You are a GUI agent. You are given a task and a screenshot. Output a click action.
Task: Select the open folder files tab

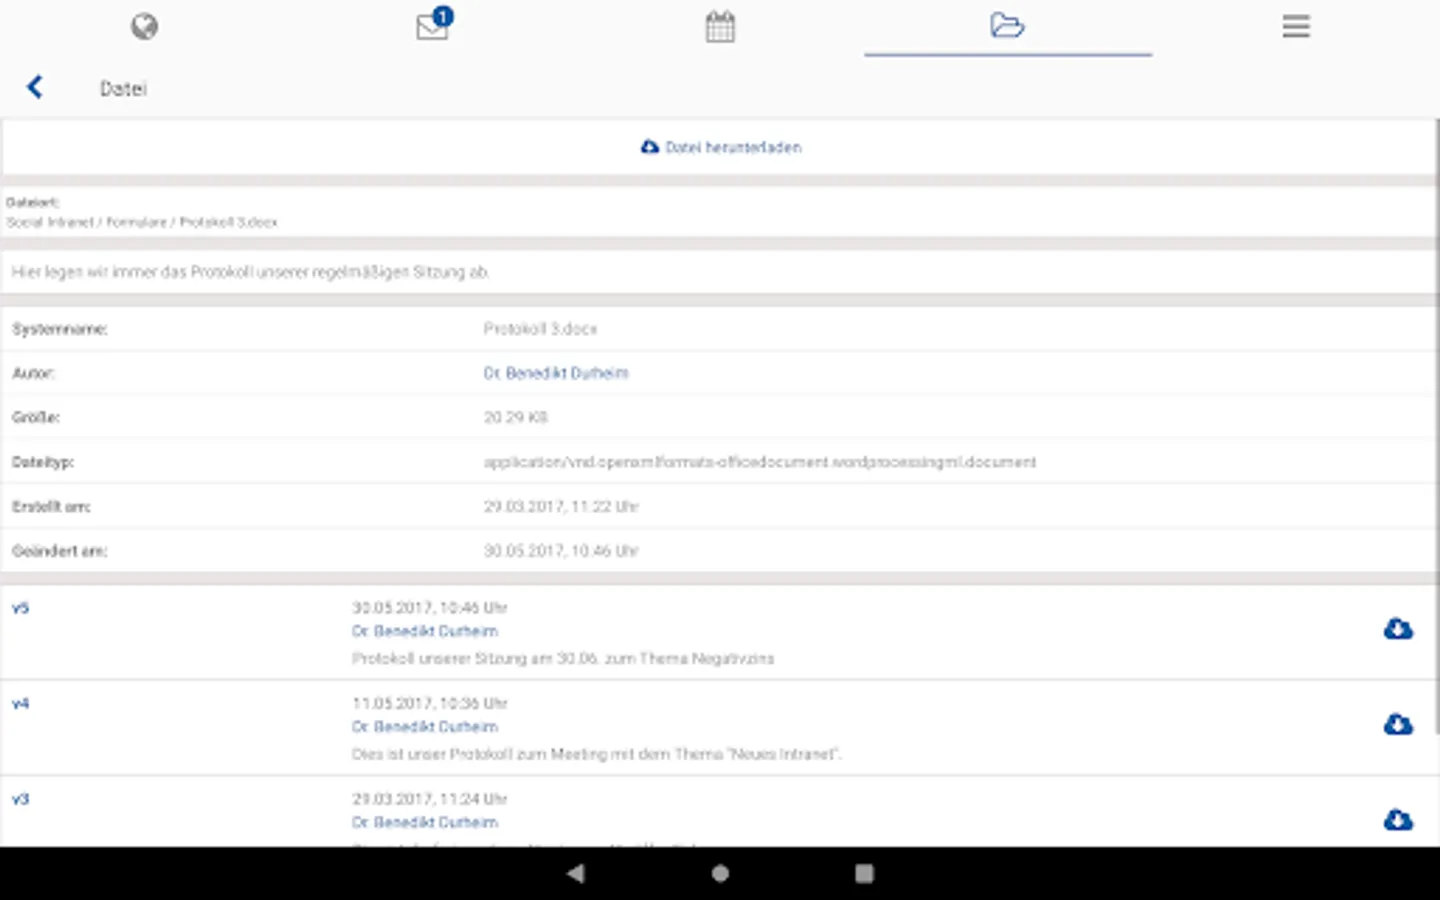[1007, 25]
